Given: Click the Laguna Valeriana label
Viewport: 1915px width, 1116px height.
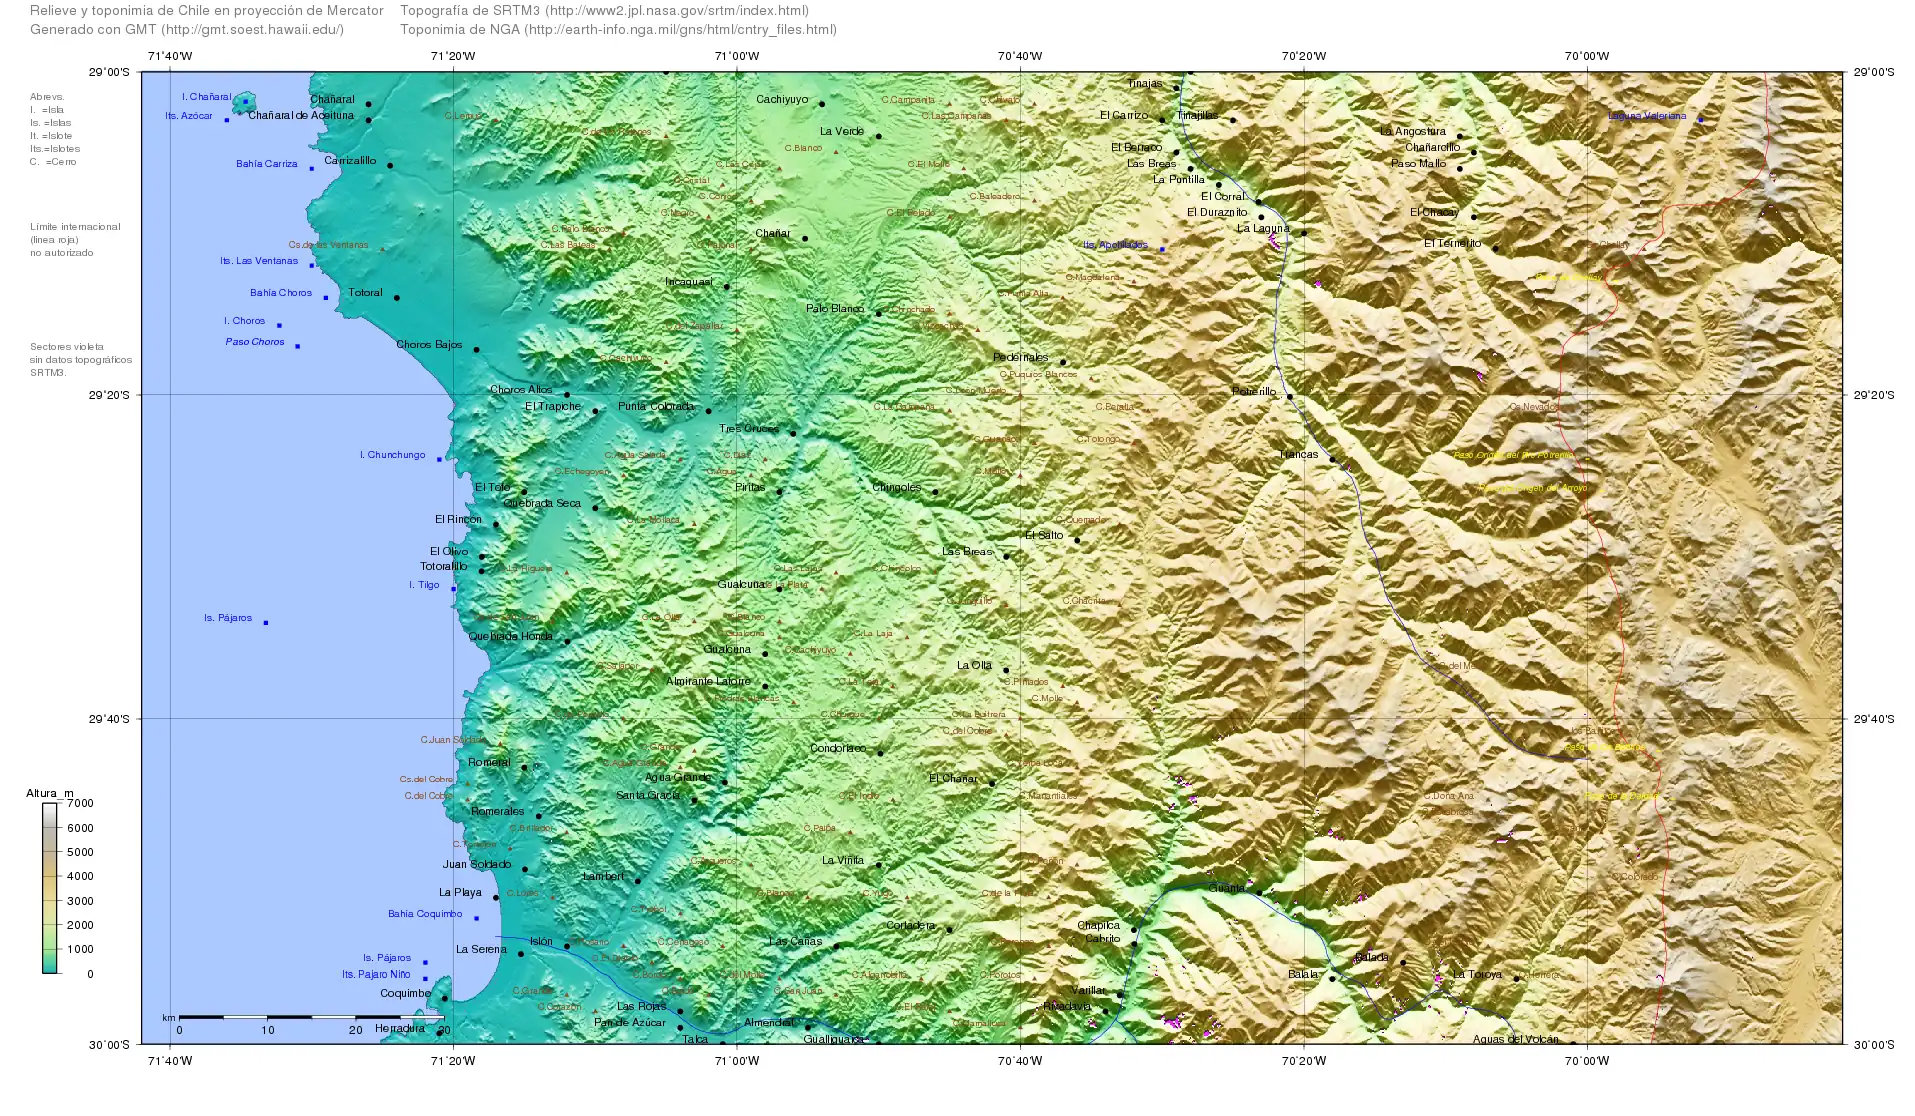Looking at the screenshot, I should pyautogui.click(x=1648, y=117).
